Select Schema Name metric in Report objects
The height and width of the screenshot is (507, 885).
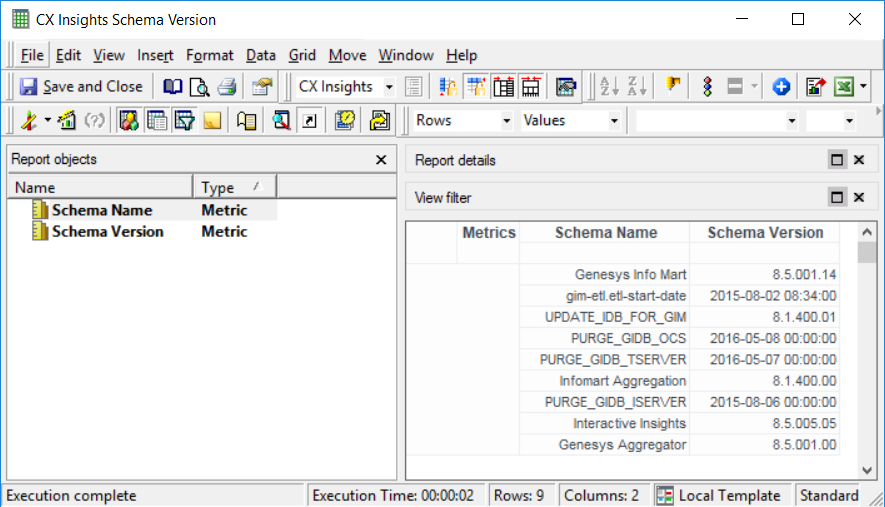click(x=102, y=210)
